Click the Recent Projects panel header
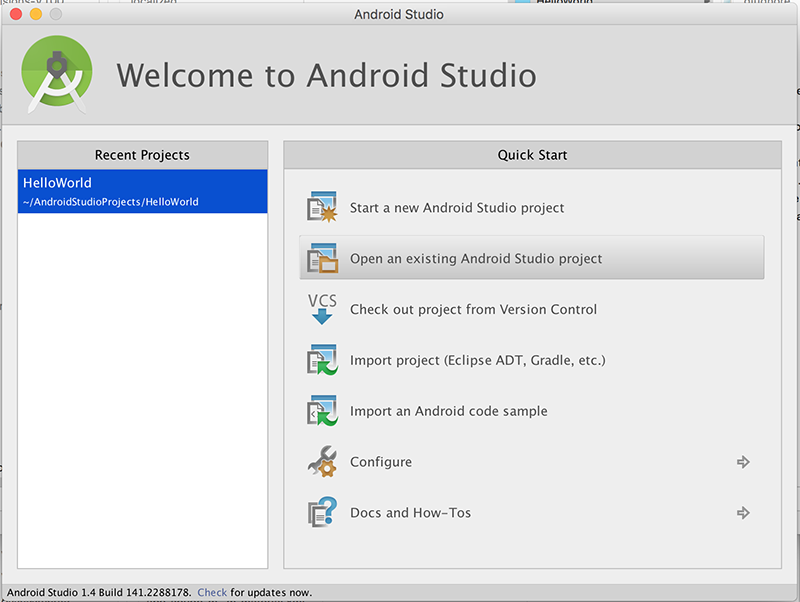800x602 pixels. click(142, 155)
